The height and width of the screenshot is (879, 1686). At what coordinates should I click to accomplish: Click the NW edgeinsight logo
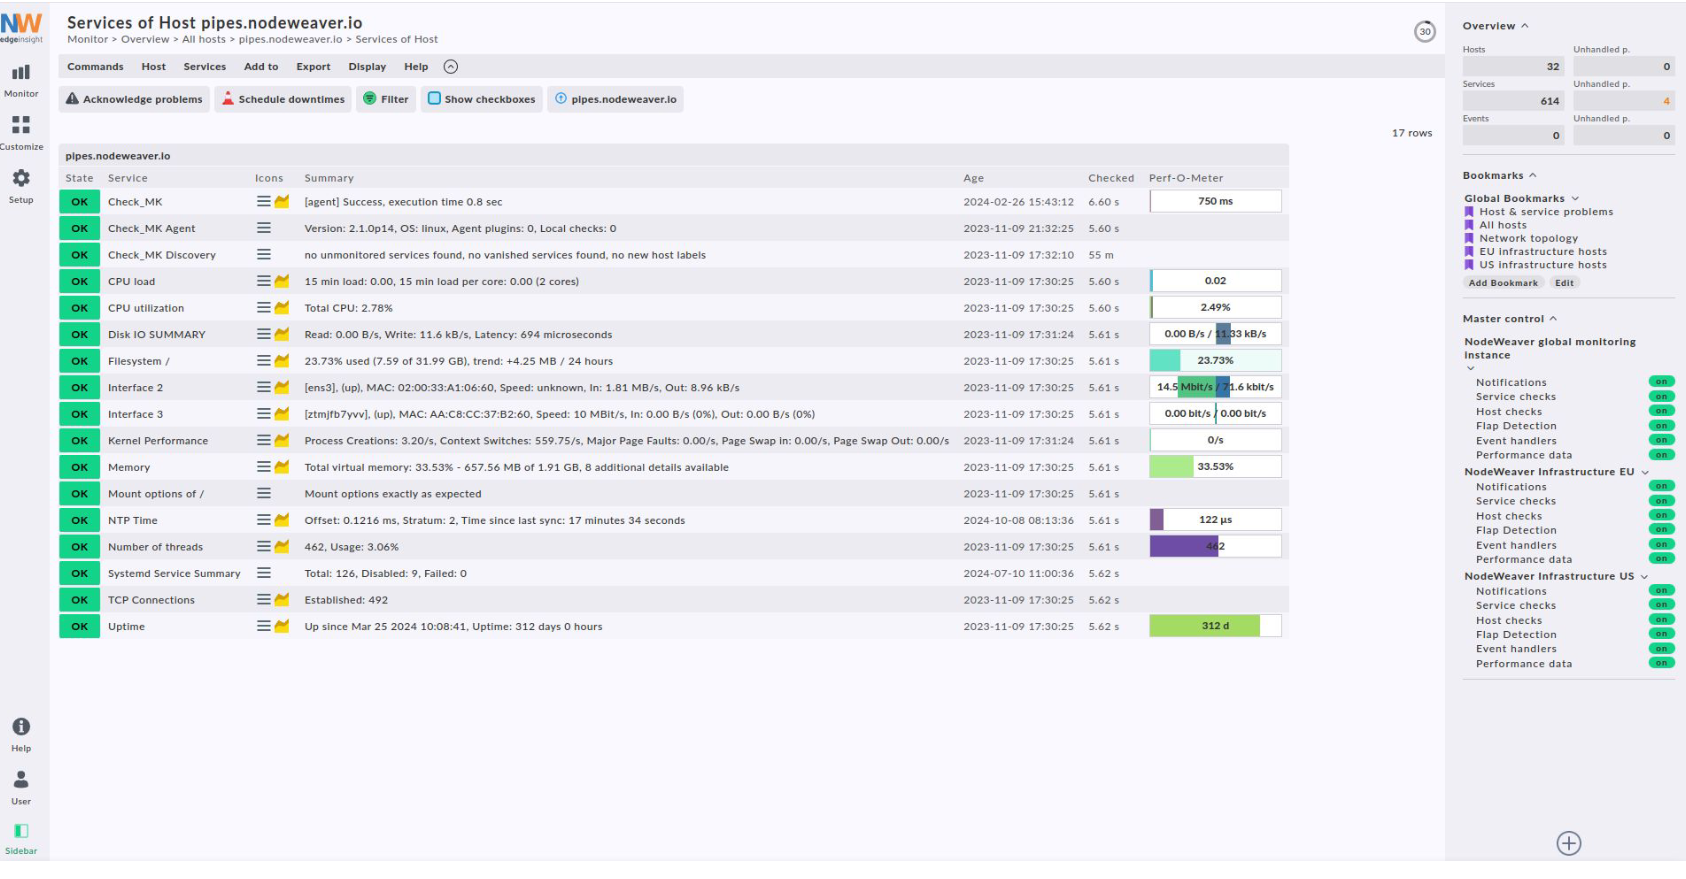[21, 27]
